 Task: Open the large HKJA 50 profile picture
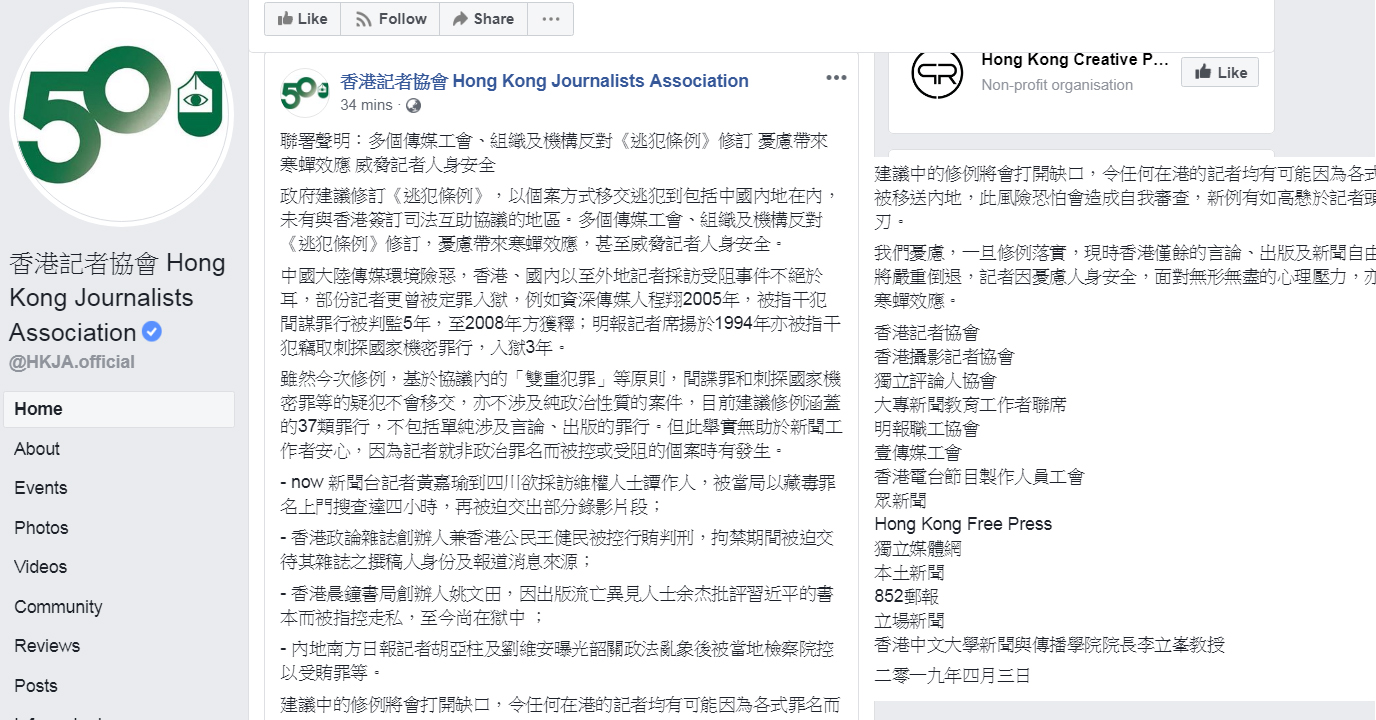[121, 114]
